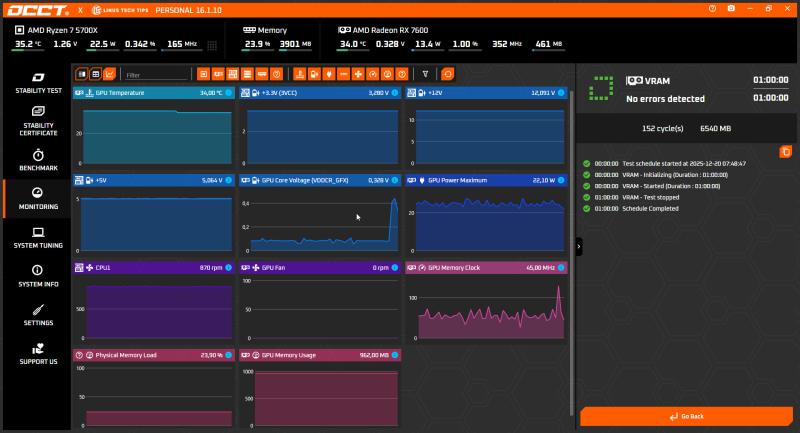Select Monitoring in sidebar
This screenshot has height=433, width=800.
click(x=38, y=199)
